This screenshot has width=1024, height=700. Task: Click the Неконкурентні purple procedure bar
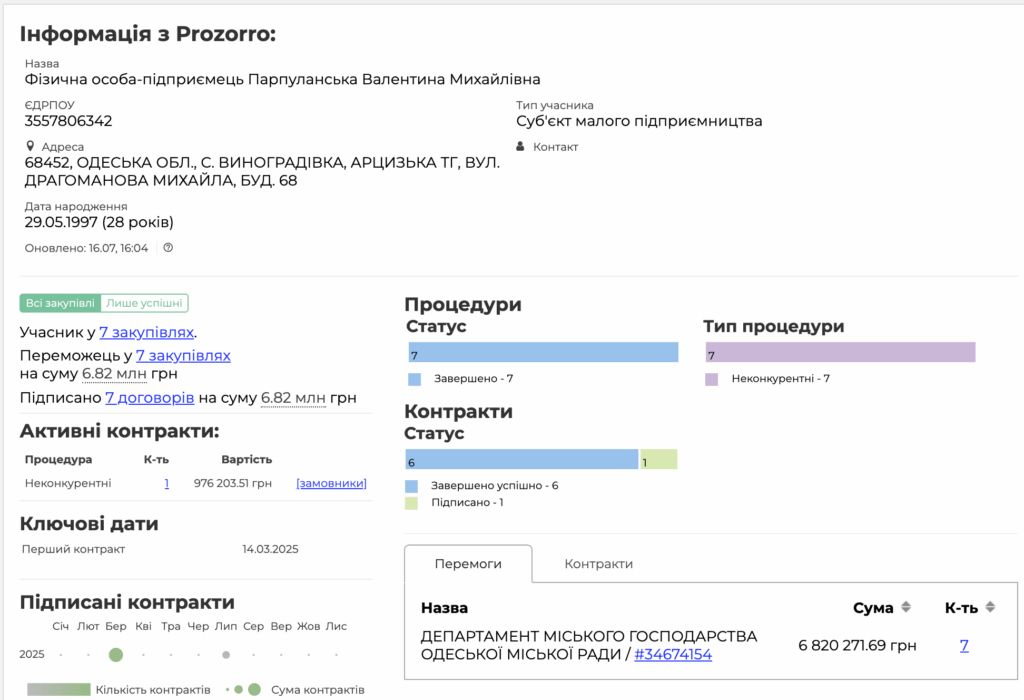coord(840,353)
